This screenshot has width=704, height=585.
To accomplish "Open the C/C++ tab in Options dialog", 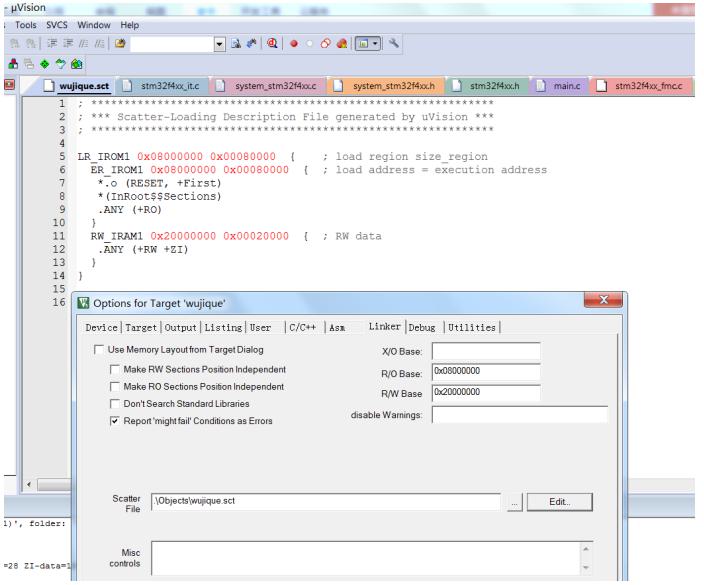I will pos(302,328).
